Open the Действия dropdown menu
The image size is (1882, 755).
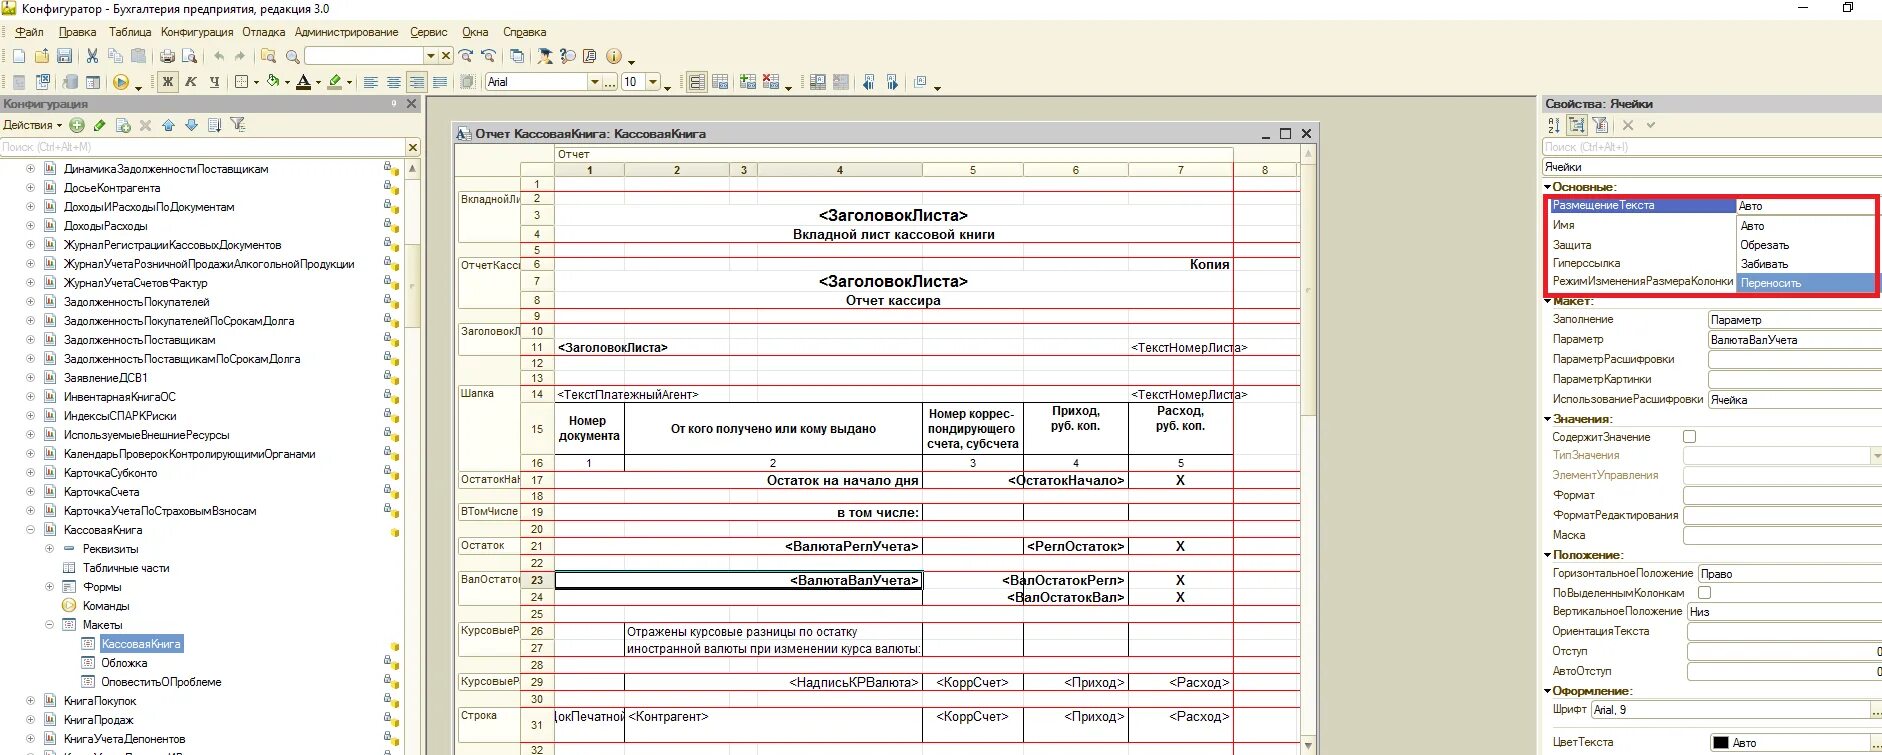pyautogui.click(x=32, y=125)
